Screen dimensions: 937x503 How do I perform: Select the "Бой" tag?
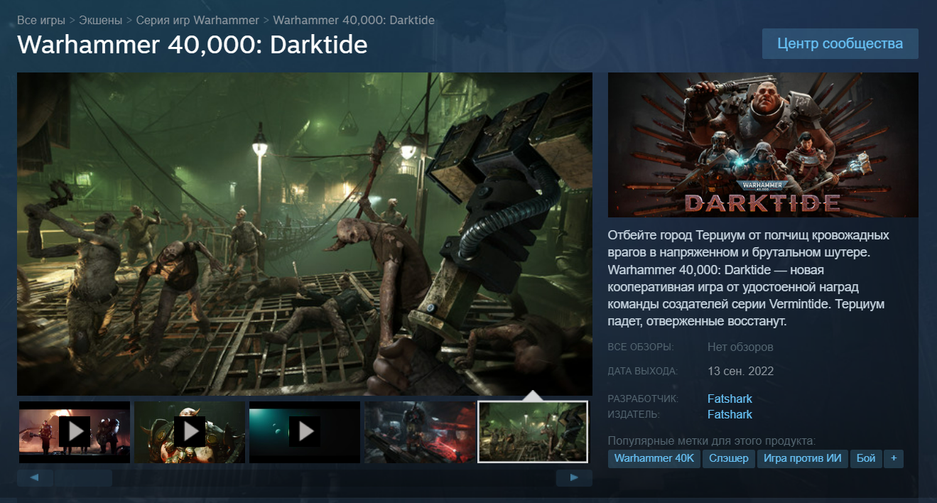pyautogui.click(x=866, y=459)
